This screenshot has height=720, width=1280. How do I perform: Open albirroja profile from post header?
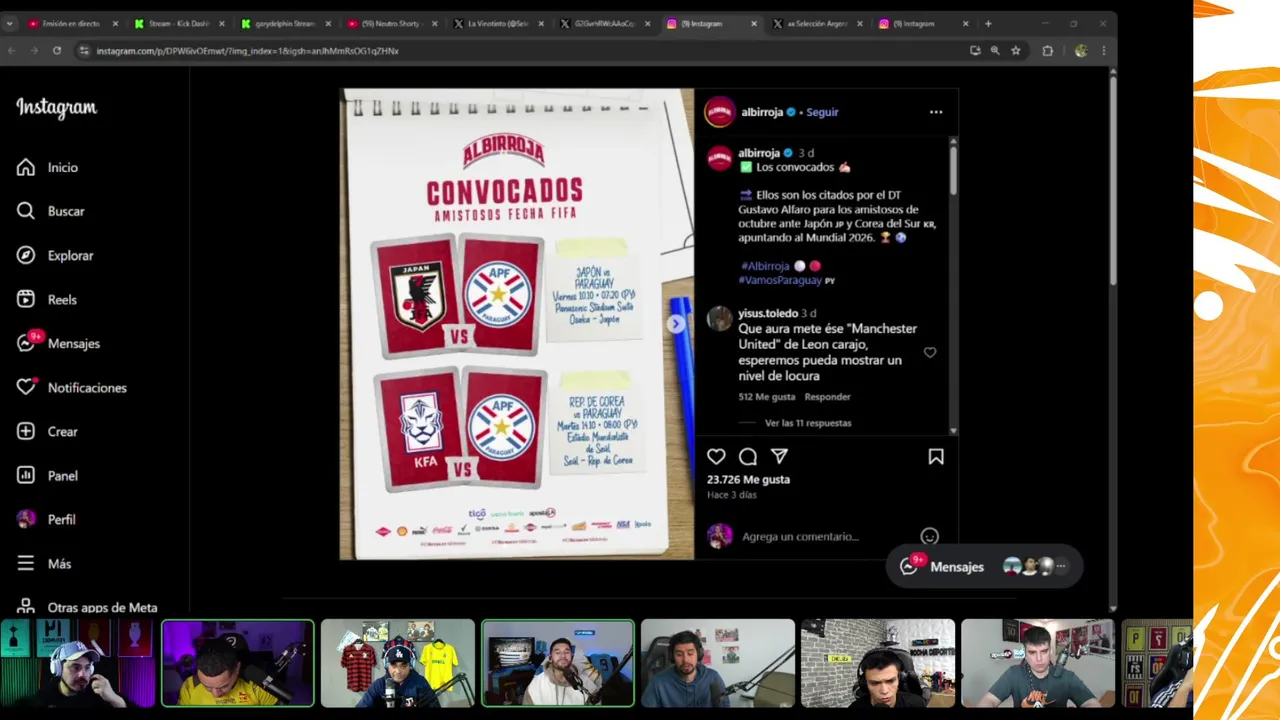tap(762, 112)
